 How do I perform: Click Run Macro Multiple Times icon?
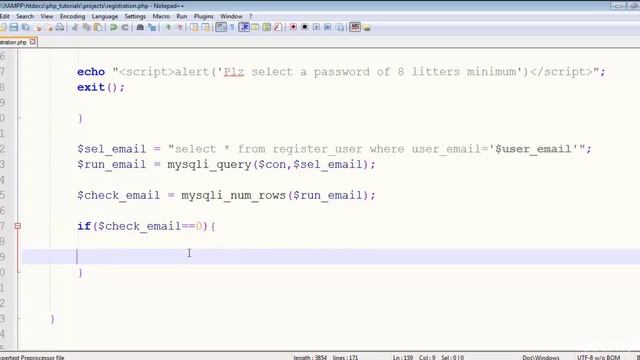coord(328,27)
